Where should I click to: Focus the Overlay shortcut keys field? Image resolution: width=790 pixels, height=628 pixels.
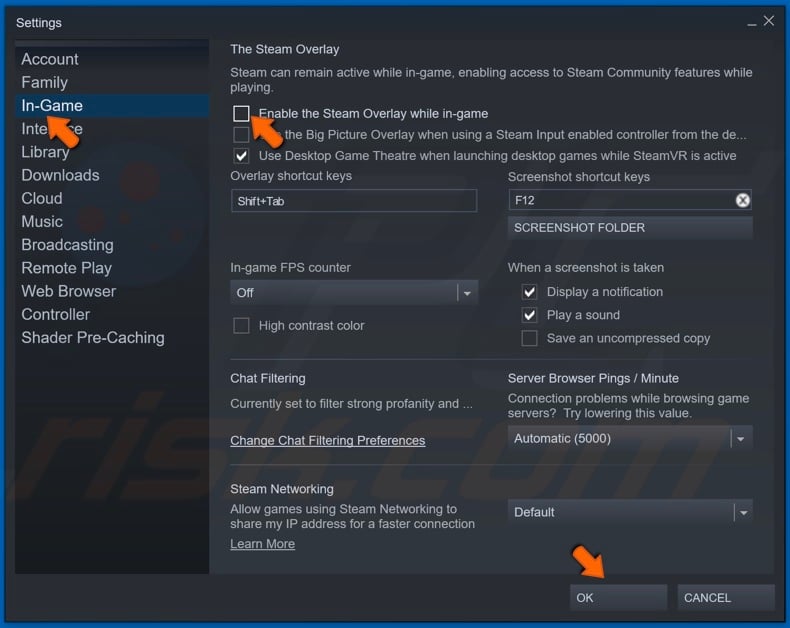click(354, 201)
